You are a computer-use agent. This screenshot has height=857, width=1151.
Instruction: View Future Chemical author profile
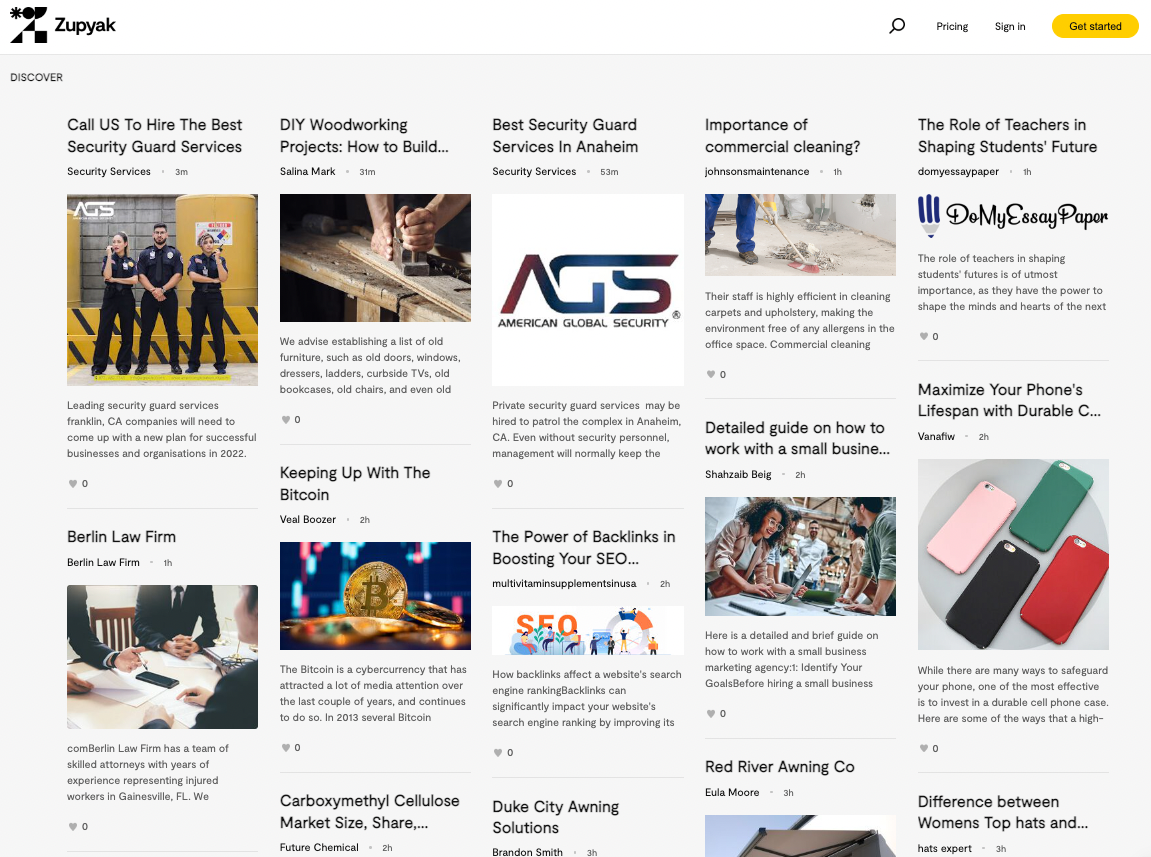tap(319, 847)
